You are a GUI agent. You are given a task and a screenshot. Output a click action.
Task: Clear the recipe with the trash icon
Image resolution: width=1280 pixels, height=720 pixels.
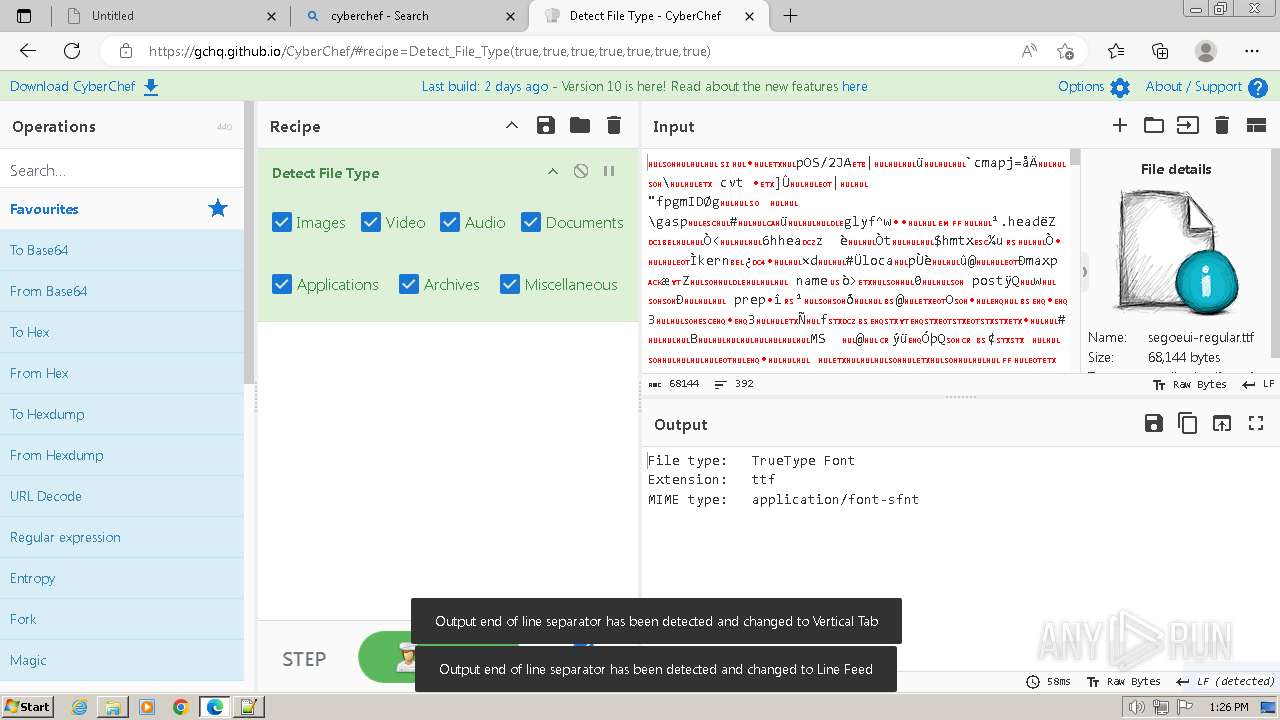pyautogui.click(x=614, y=125)
